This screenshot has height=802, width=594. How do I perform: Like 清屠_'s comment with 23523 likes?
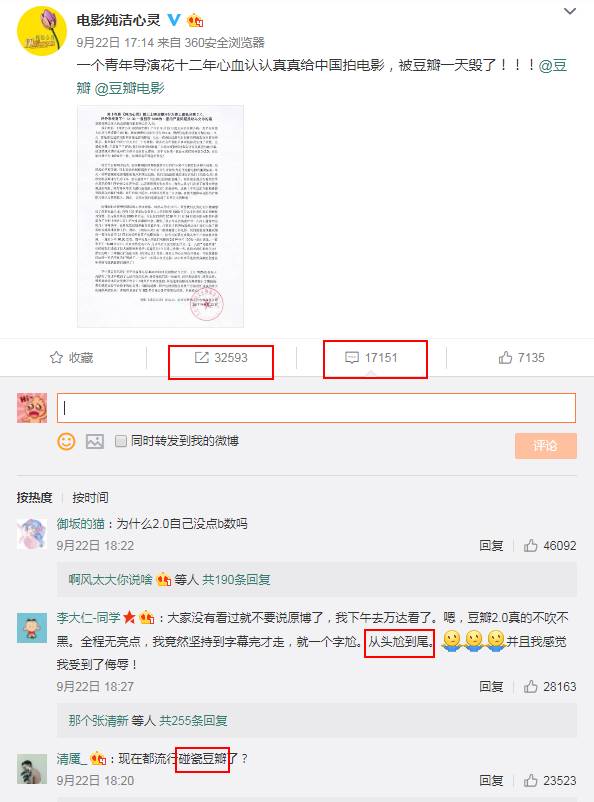(531, 781)
